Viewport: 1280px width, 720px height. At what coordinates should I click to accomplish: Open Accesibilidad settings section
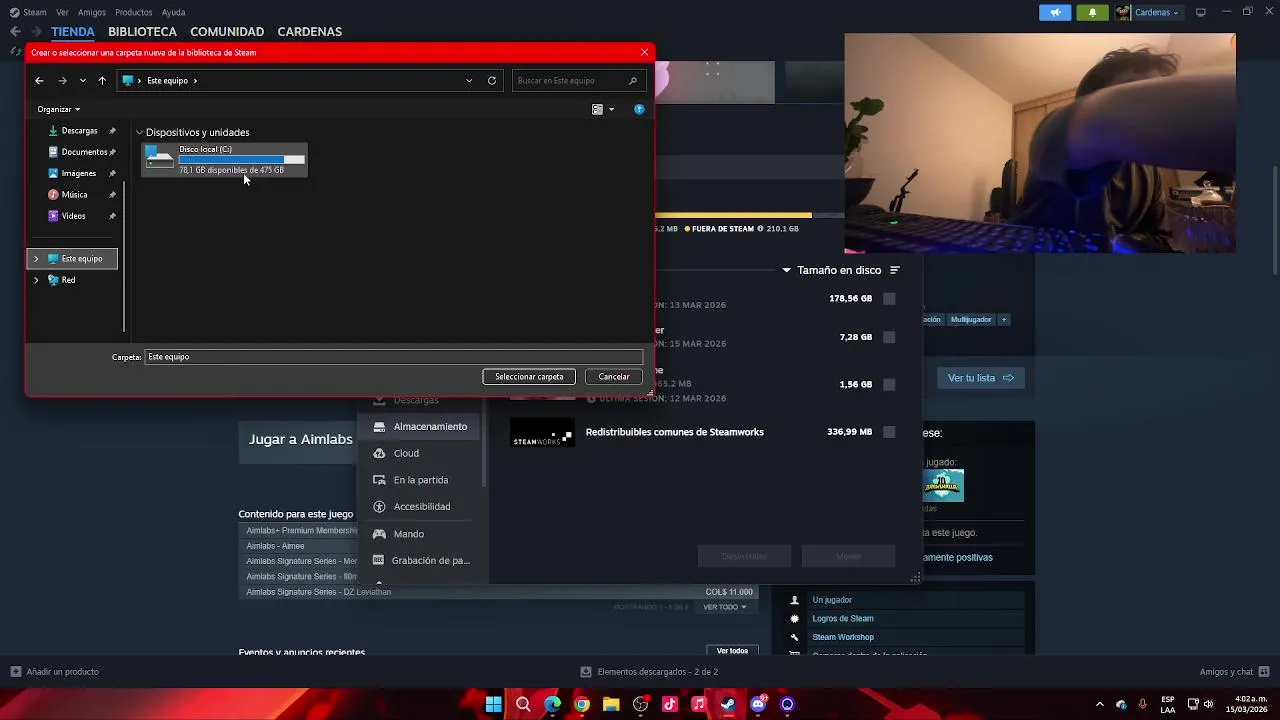(x=421, y=507)
